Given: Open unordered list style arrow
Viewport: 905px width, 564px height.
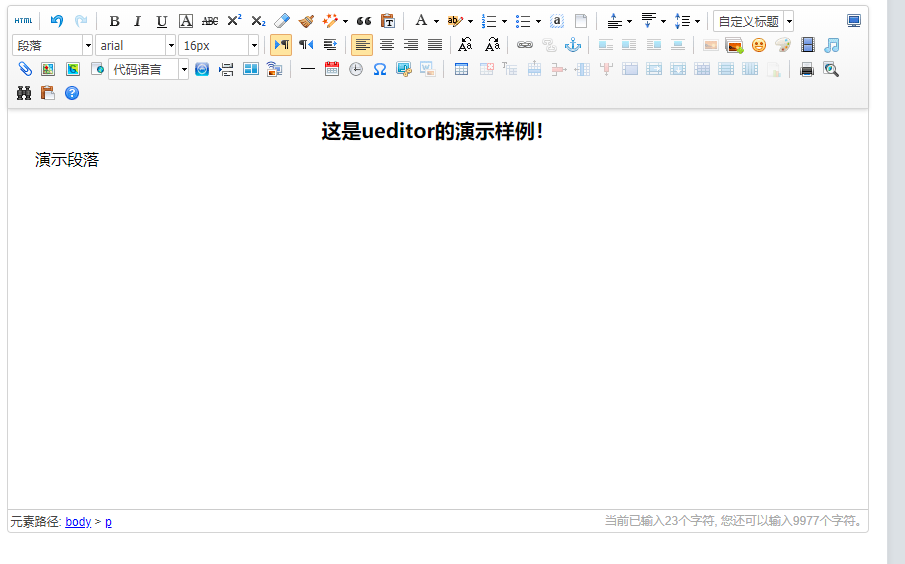Looking at the screenshot, I should tap(538, 21).
